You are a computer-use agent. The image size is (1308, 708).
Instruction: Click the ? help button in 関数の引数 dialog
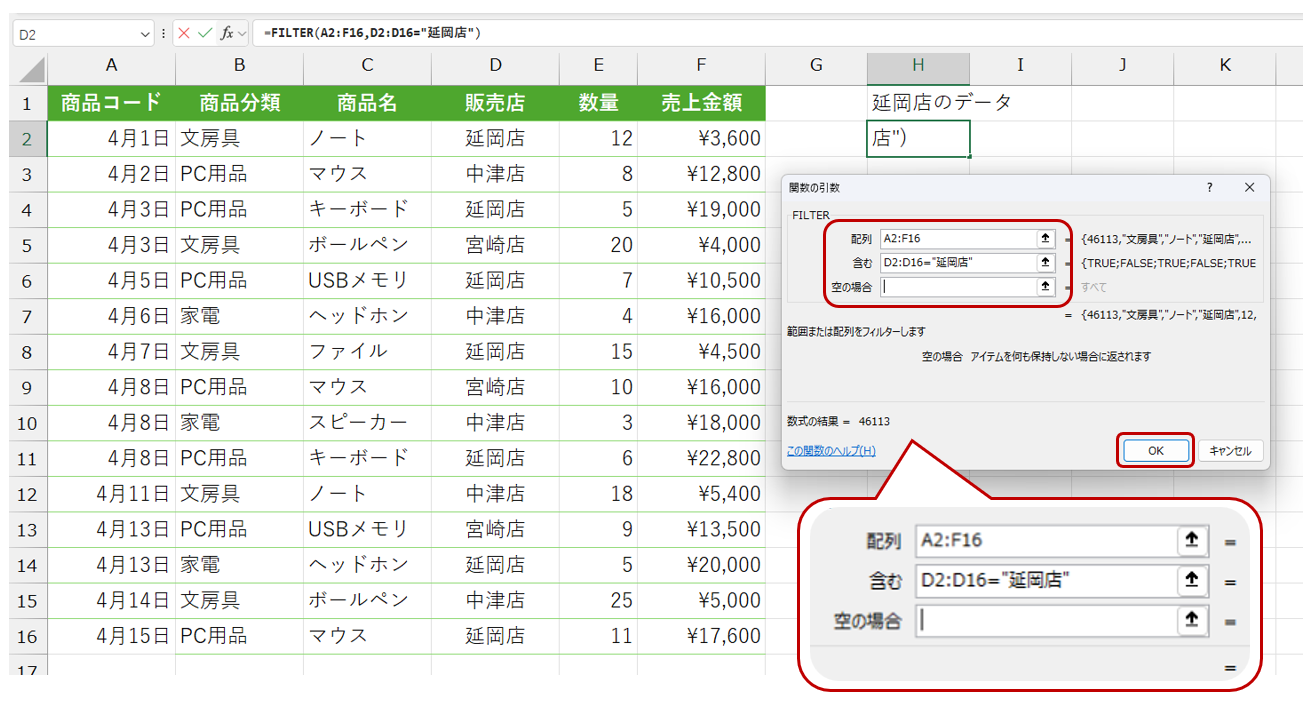point(1210,187)
